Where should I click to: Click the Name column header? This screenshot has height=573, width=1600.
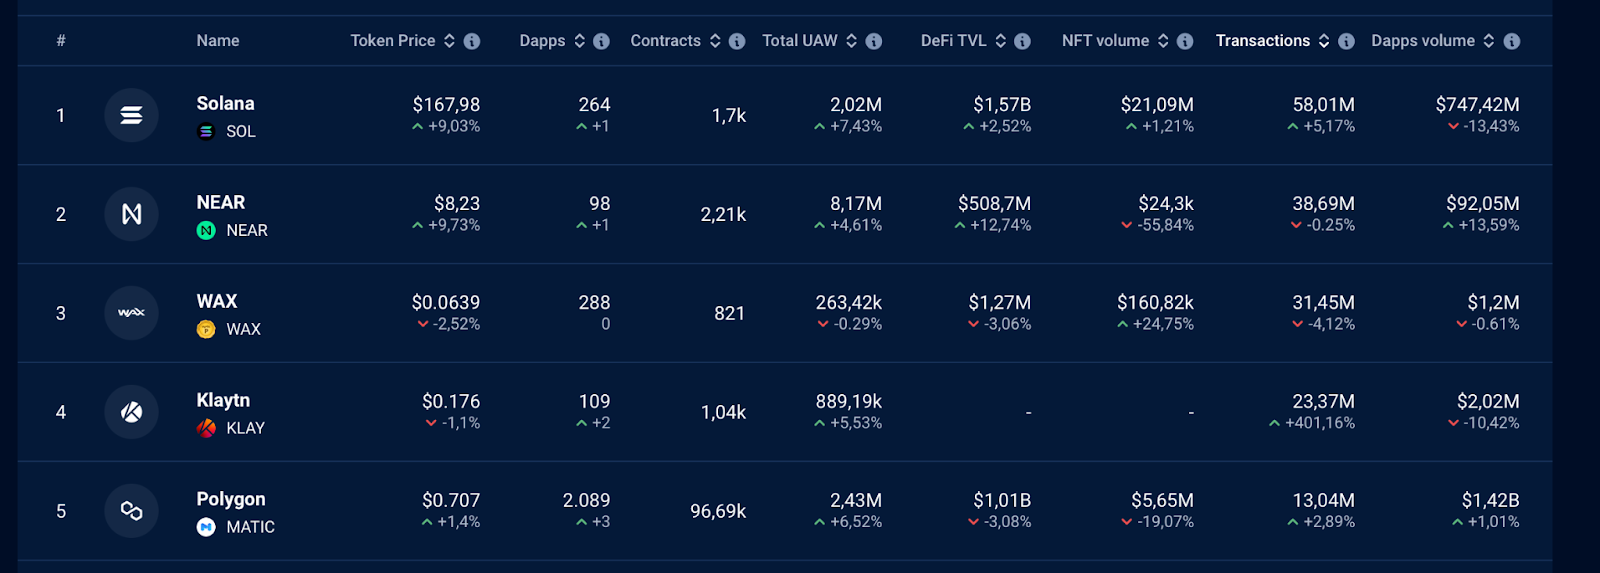[218, 41]
